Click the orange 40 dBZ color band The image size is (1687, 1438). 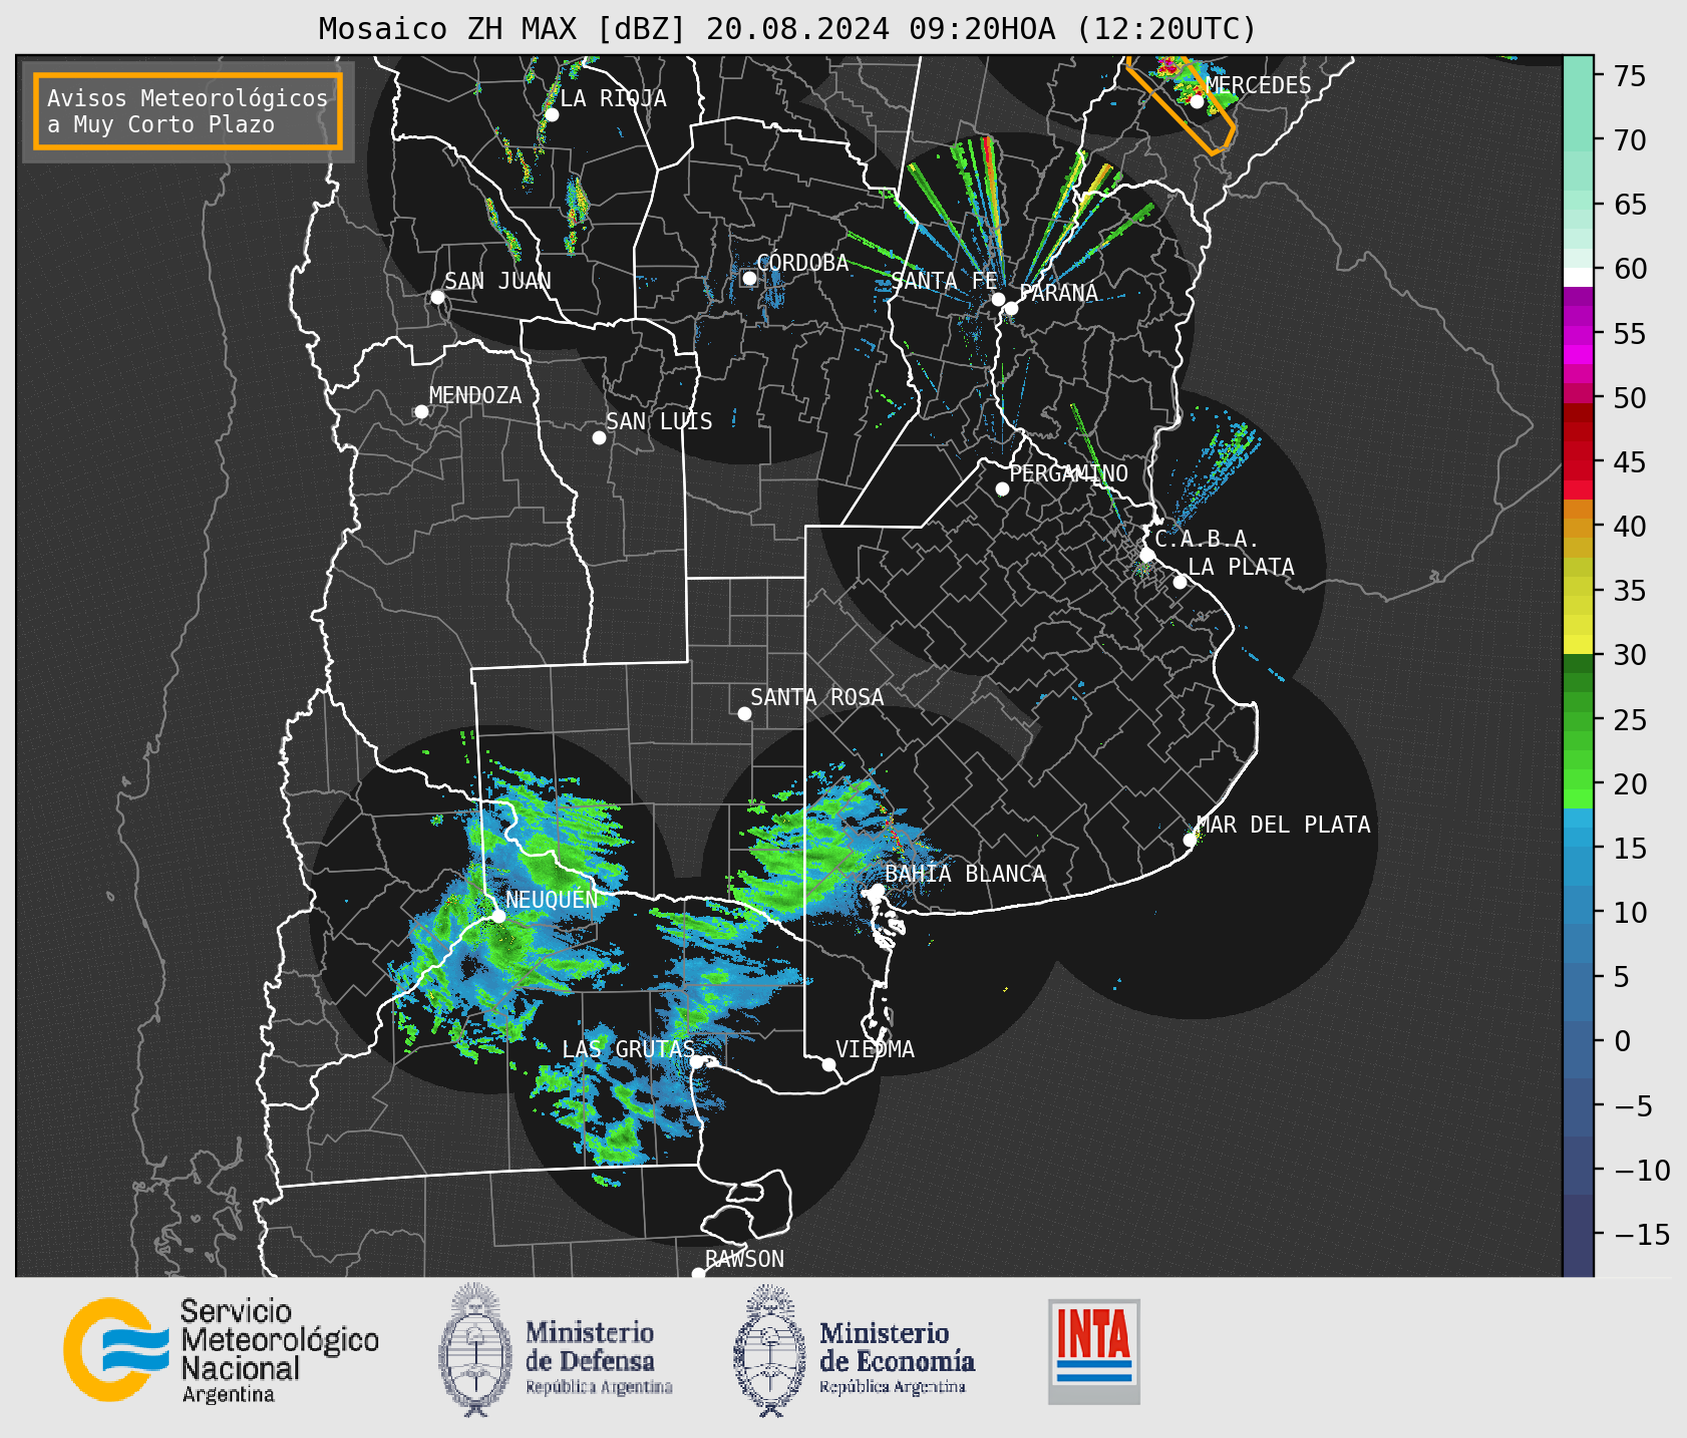click(x=1578, y=528)
